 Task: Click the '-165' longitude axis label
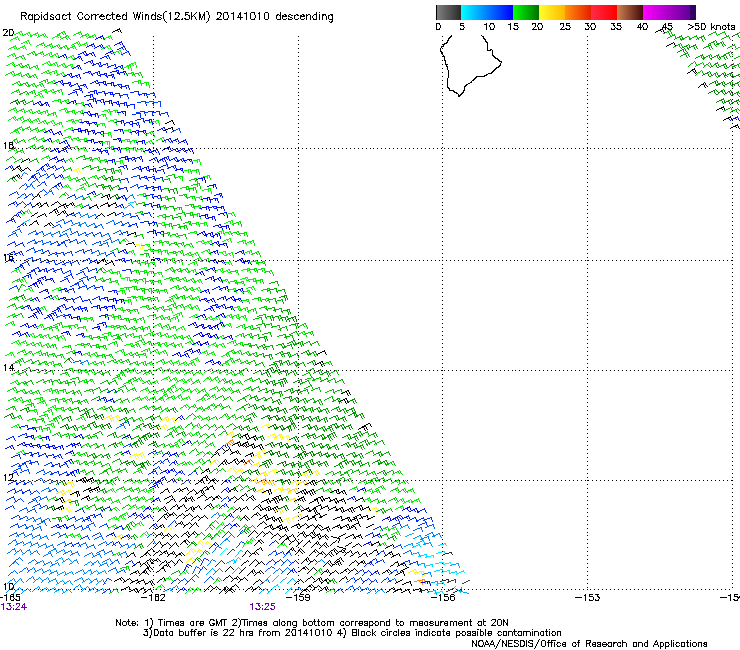pyautogui.click(x=10, y=597)
